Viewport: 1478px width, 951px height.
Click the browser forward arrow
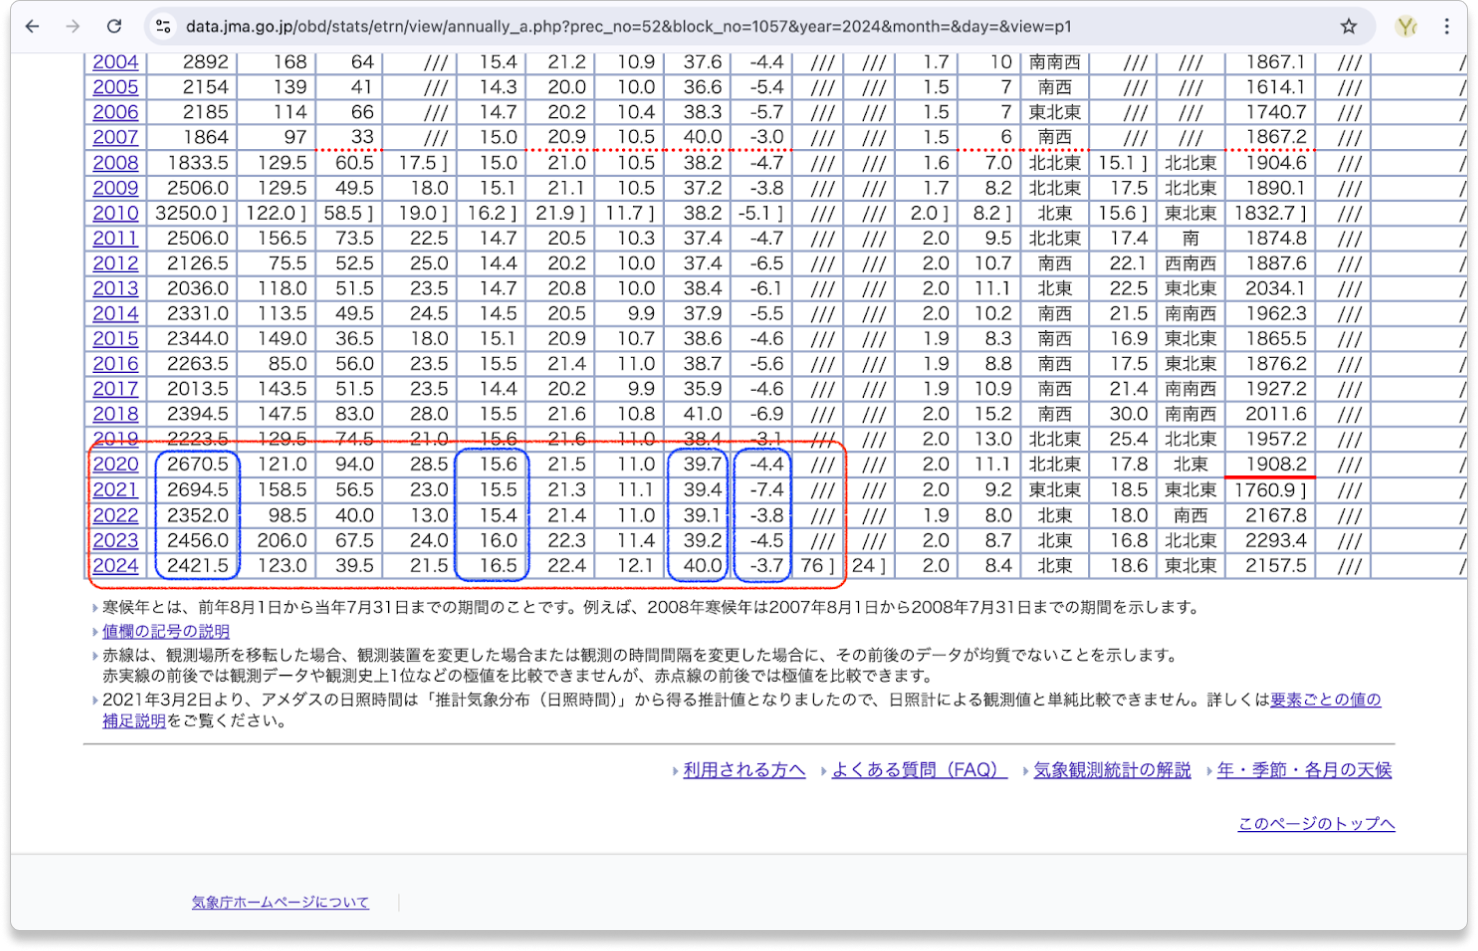tap(72, 27)
